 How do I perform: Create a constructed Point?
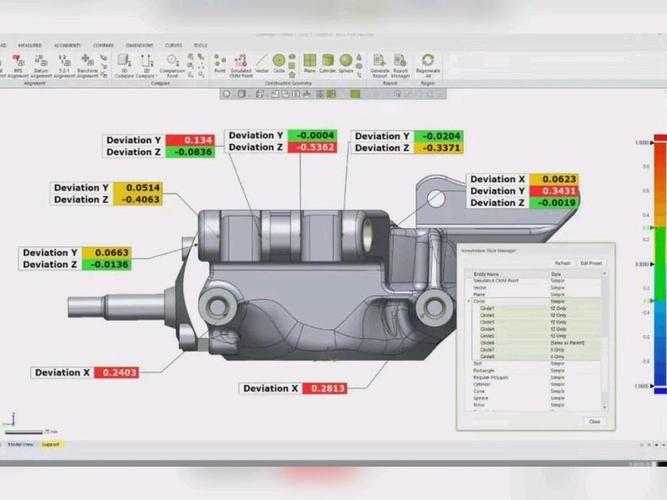[220, 64]
